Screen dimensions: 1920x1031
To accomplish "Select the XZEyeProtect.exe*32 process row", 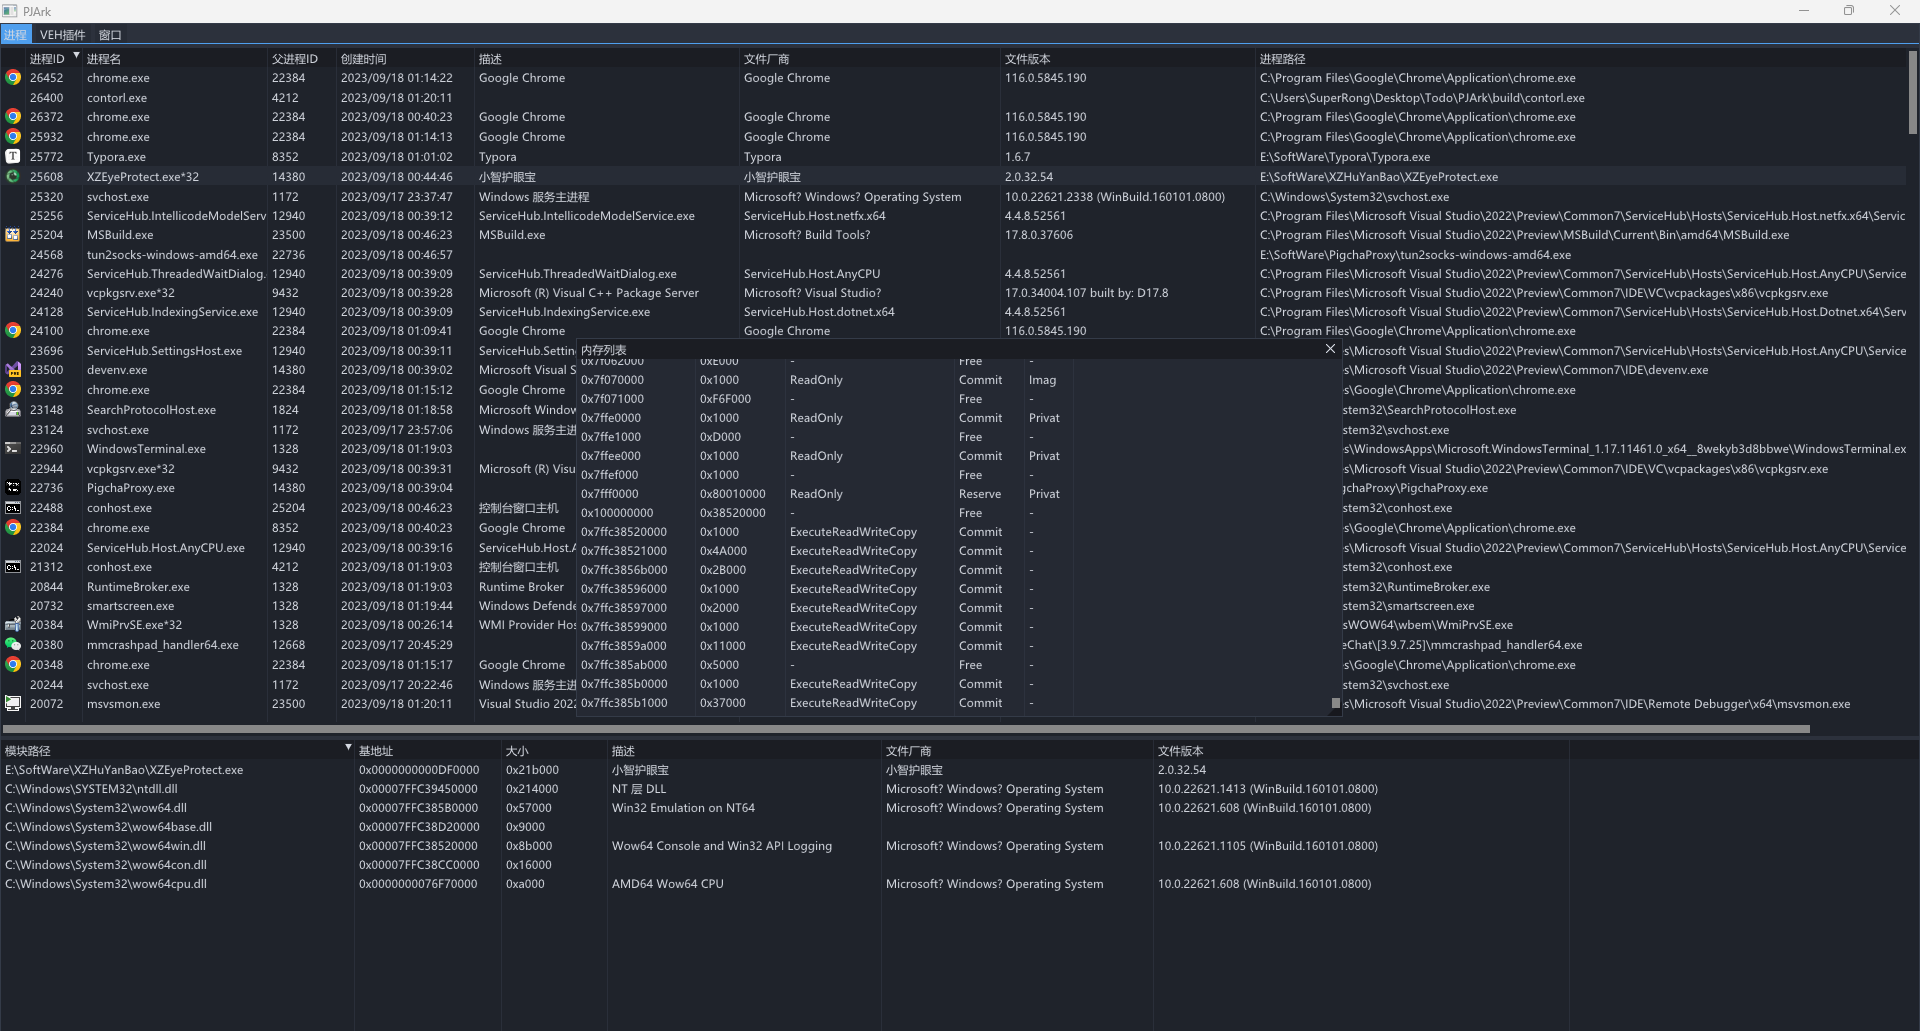I will click(954, 176).
